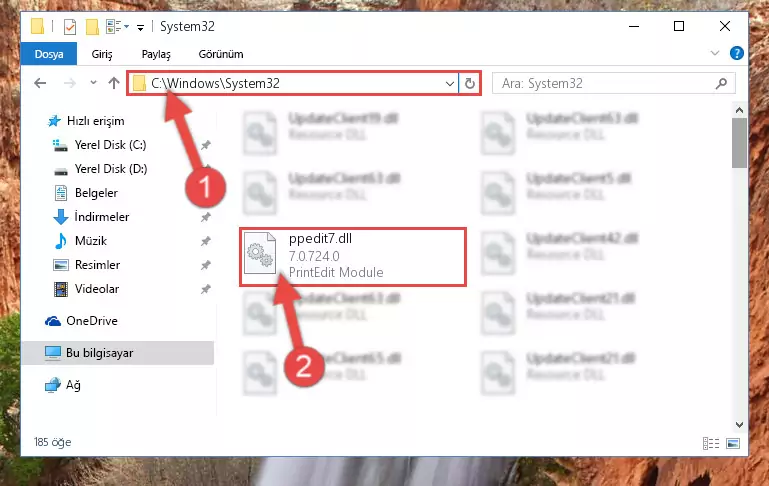
Task: Refresh the System32 folder view
Action: (x=469, y=84)
